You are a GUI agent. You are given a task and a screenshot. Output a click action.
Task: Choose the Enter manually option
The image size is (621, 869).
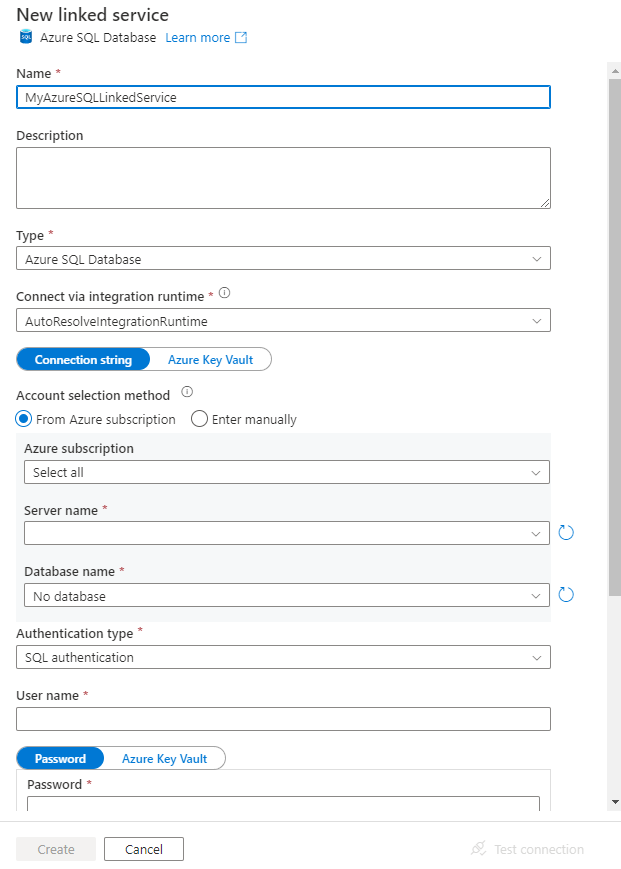point(198,419)
